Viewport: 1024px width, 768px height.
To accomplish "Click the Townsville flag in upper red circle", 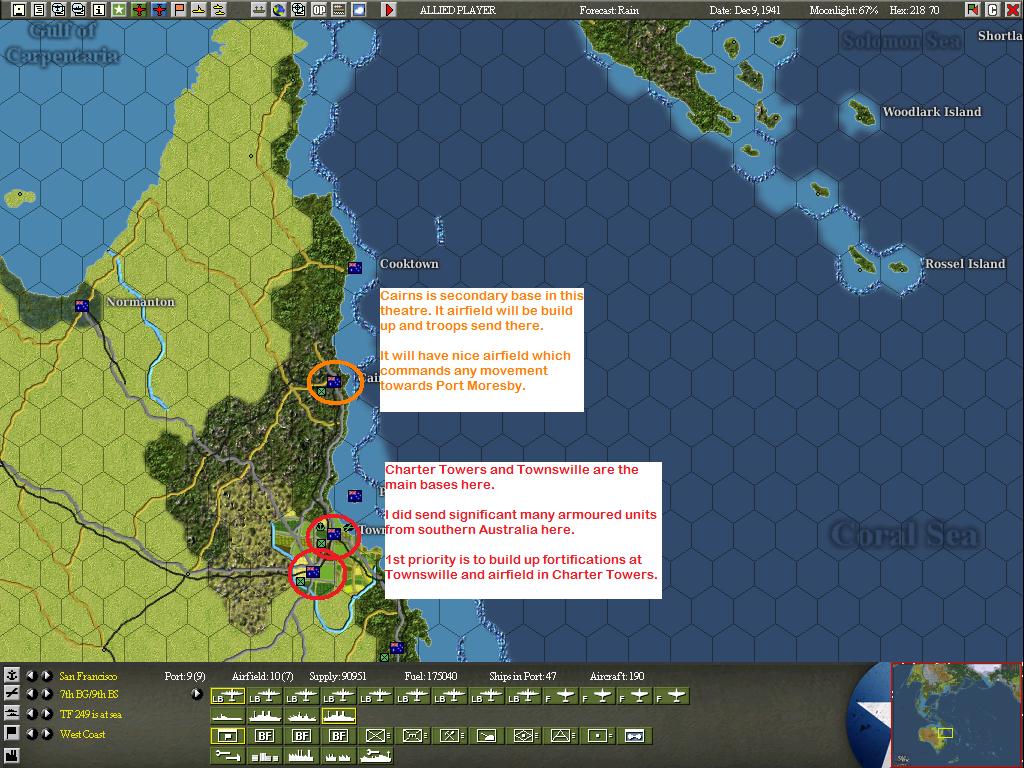I will click(334, 534).
